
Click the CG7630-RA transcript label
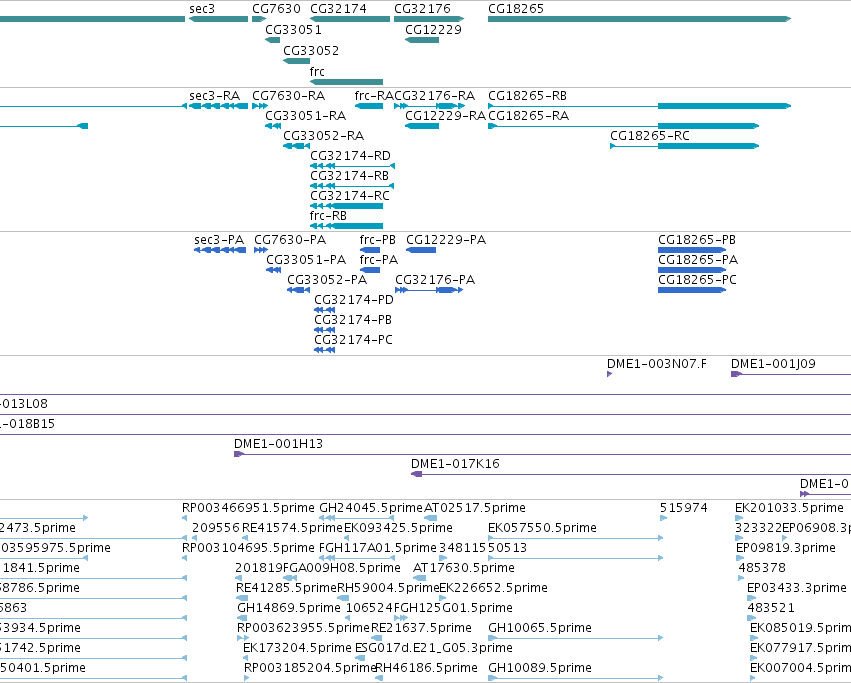coord(289,96)
